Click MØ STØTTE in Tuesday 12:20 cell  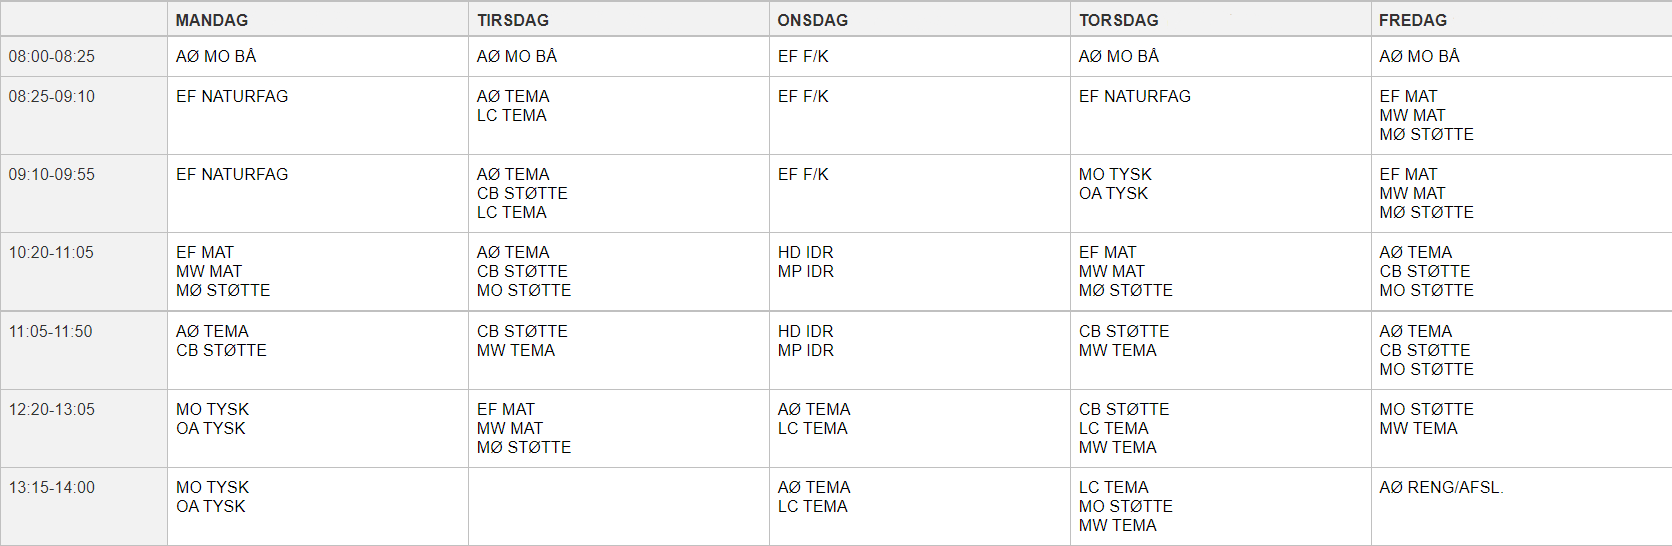point(524,448)
